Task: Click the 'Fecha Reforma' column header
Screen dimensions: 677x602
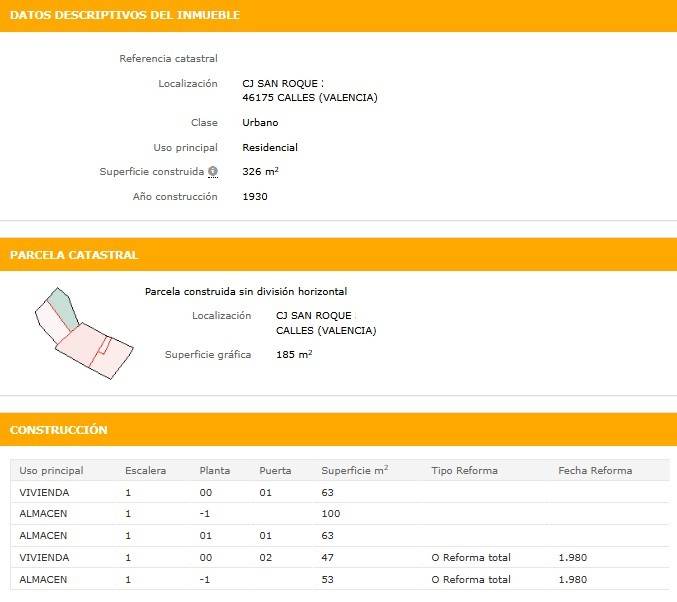Action: tap(595, 471)
